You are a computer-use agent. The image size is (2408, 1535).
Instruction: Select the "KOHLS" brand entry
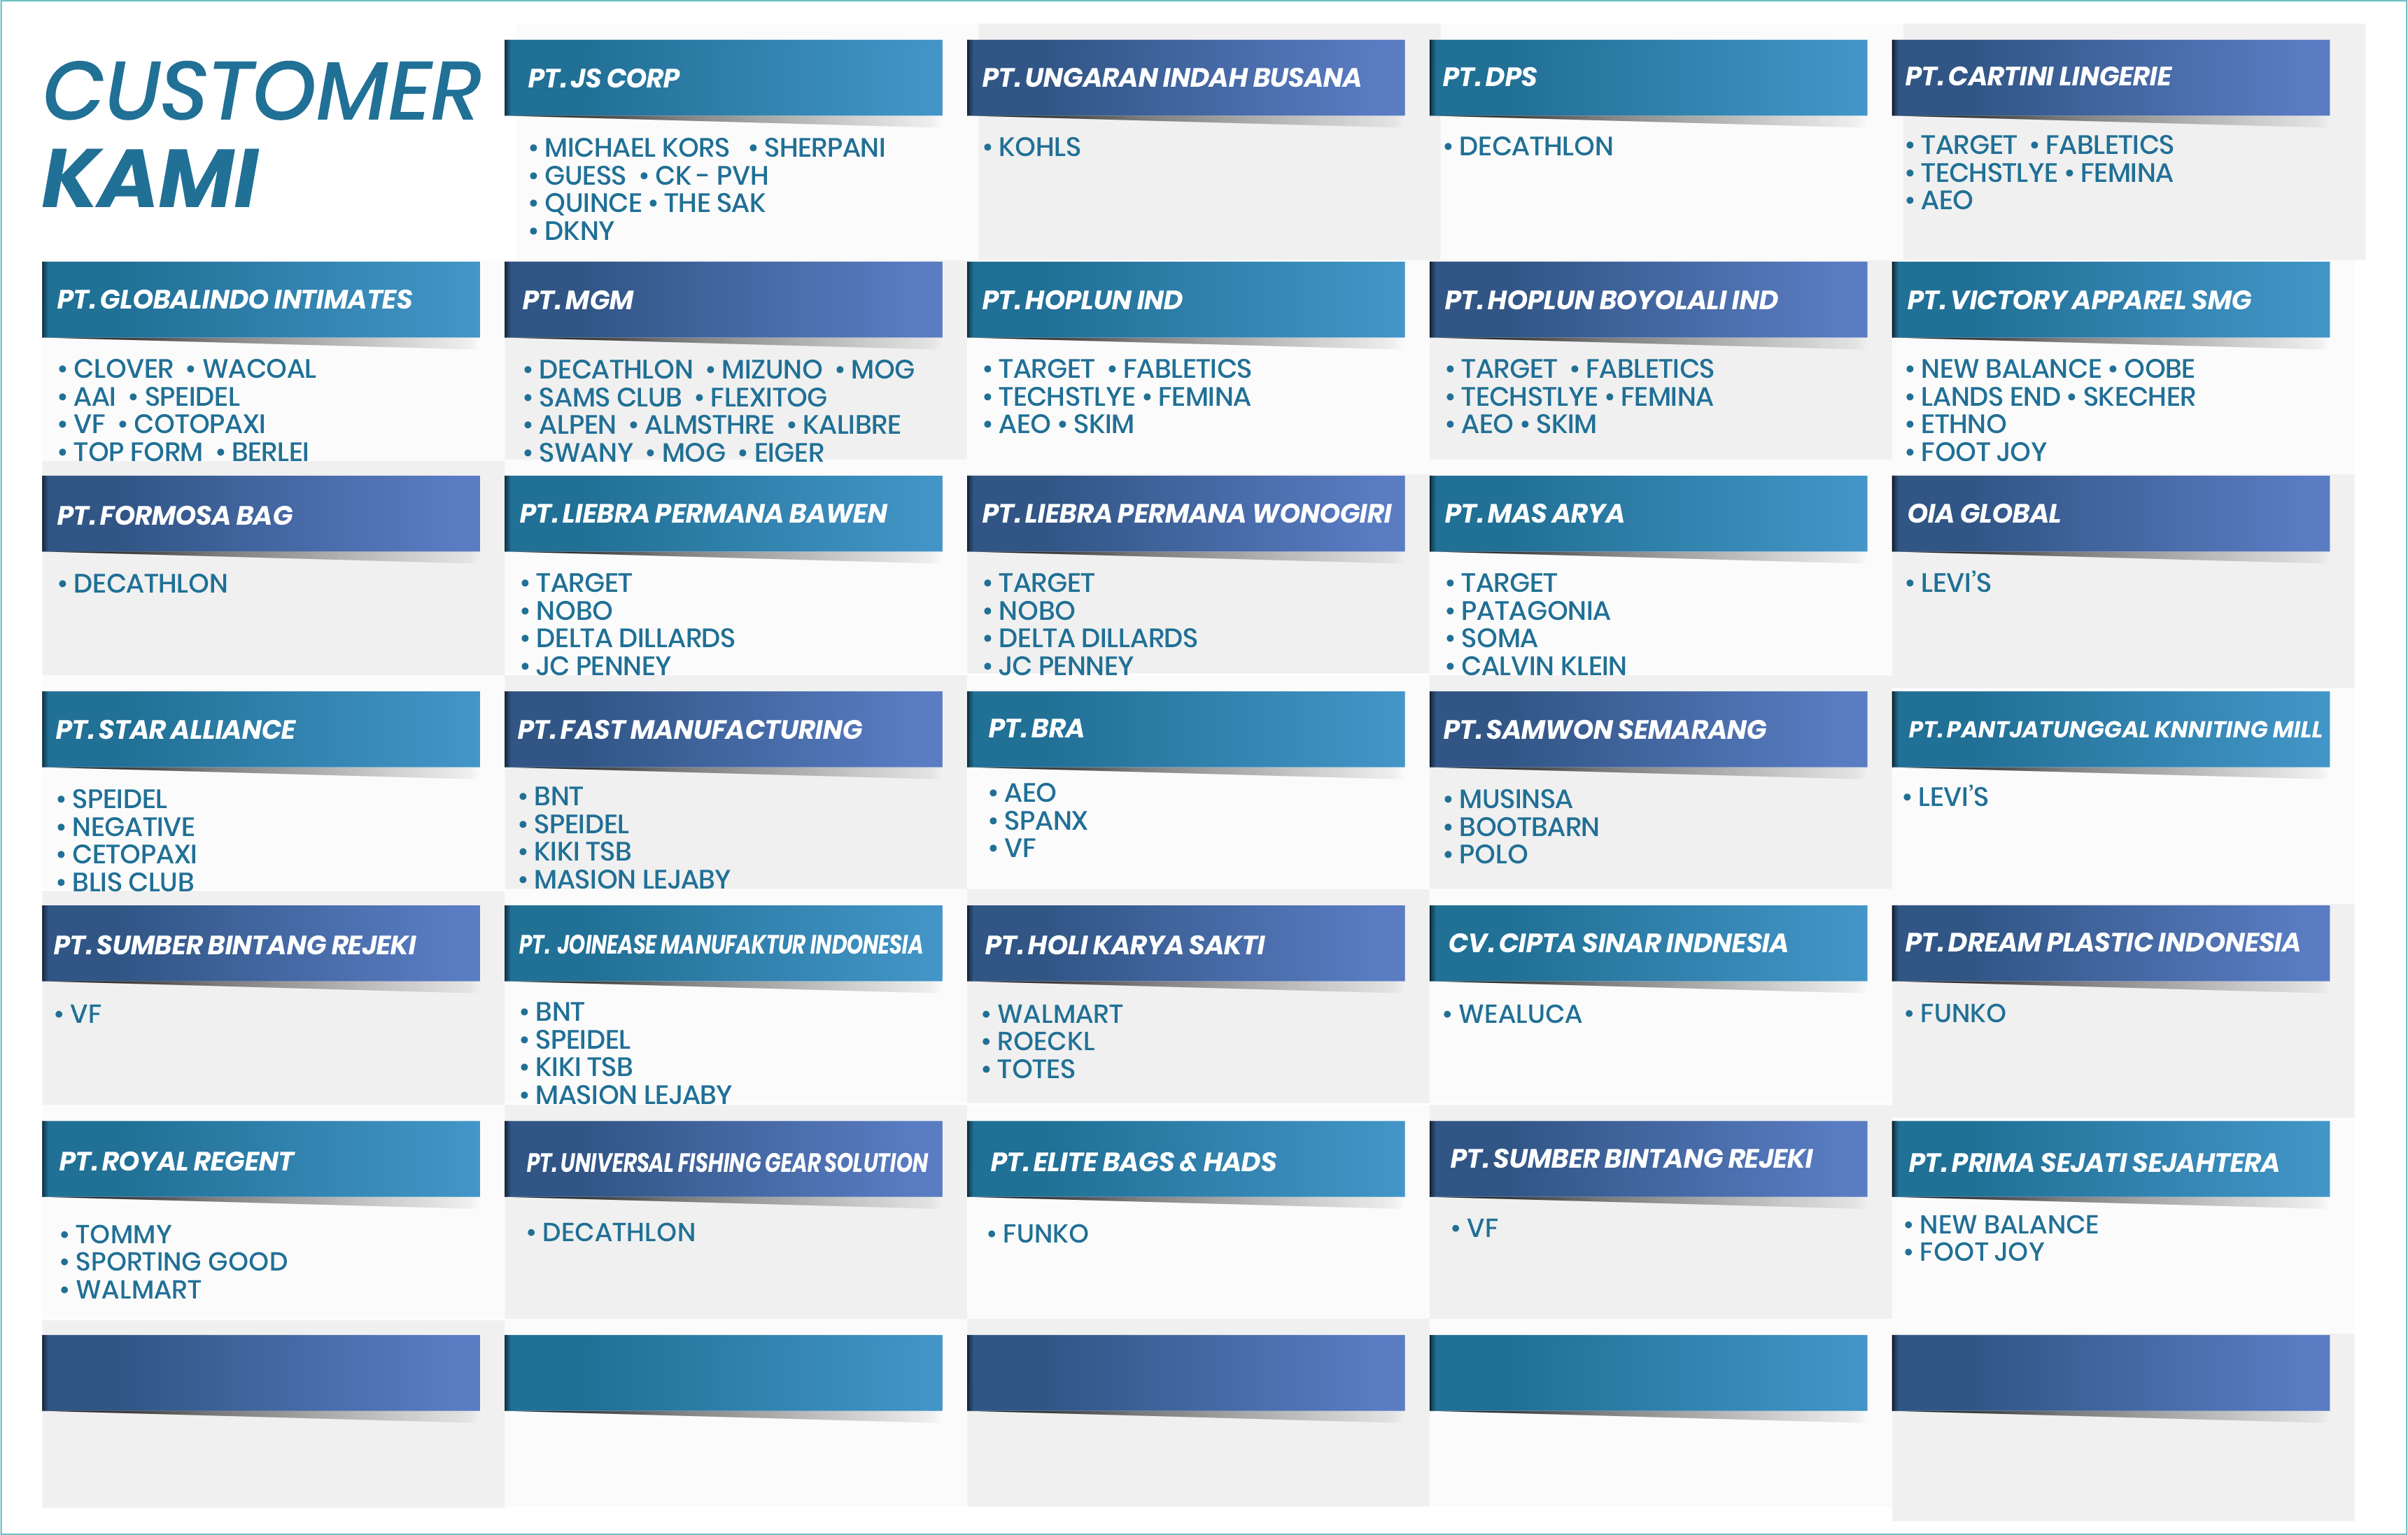coord(1039,147)
